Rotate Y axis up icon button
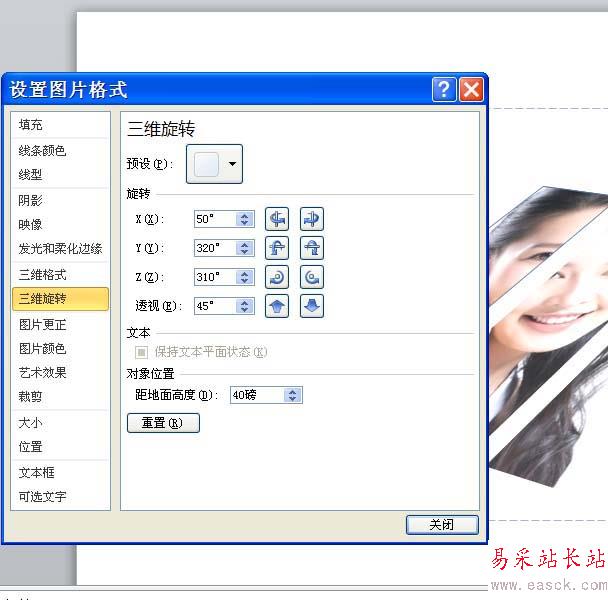 click(x=276, y=248)
